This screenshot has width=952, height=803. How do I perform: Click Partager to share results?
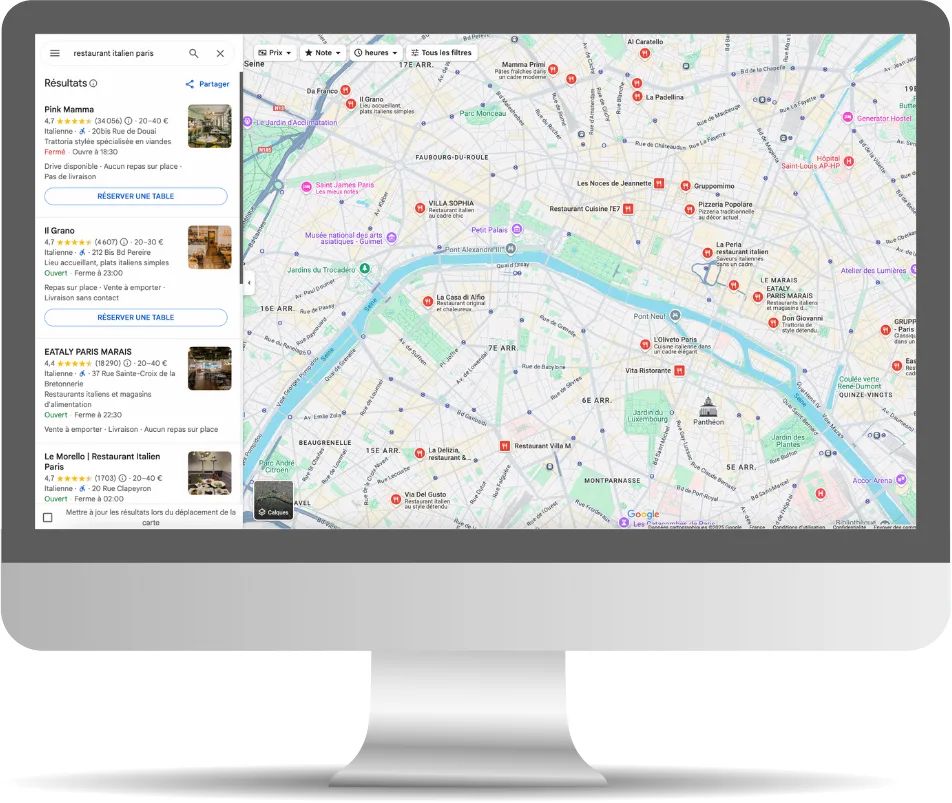208,84
